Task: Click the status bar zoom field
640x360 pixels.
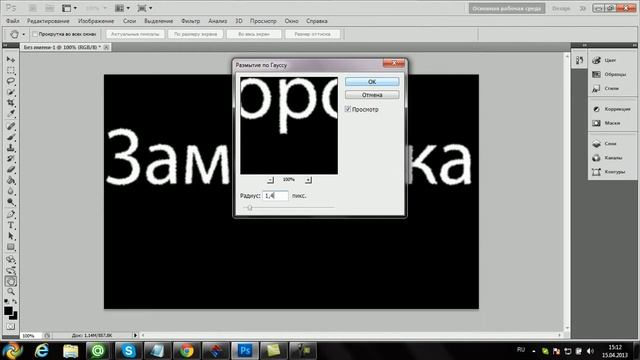Action: coord(31,336)
